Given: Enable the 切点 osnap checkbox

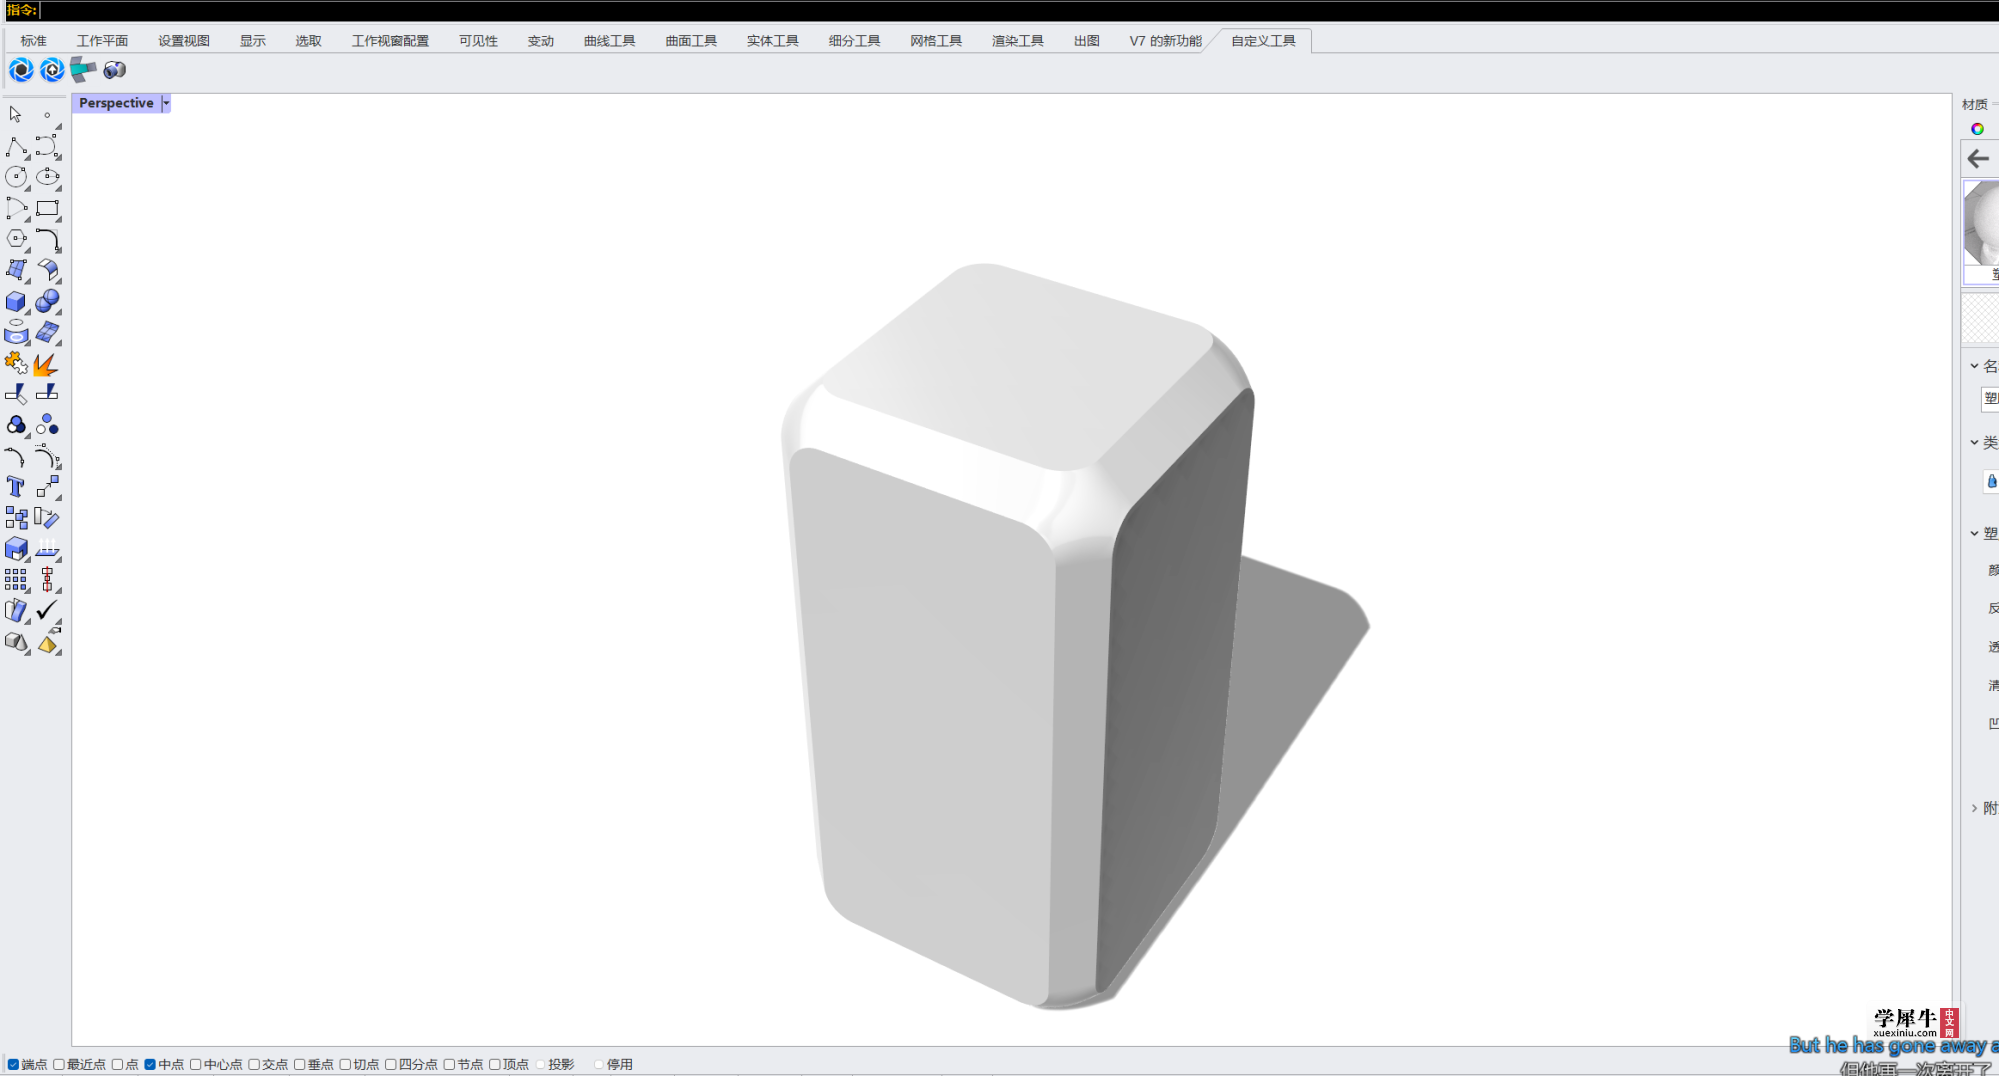Looking at the screenshot, I should (345, 1064).
